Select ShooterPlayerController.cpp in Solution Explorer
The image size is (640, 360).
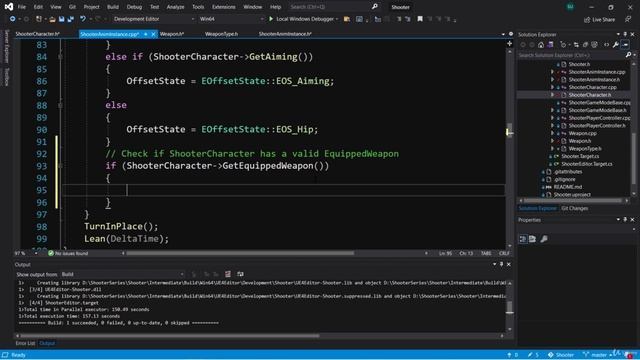(x=599, y=118)
